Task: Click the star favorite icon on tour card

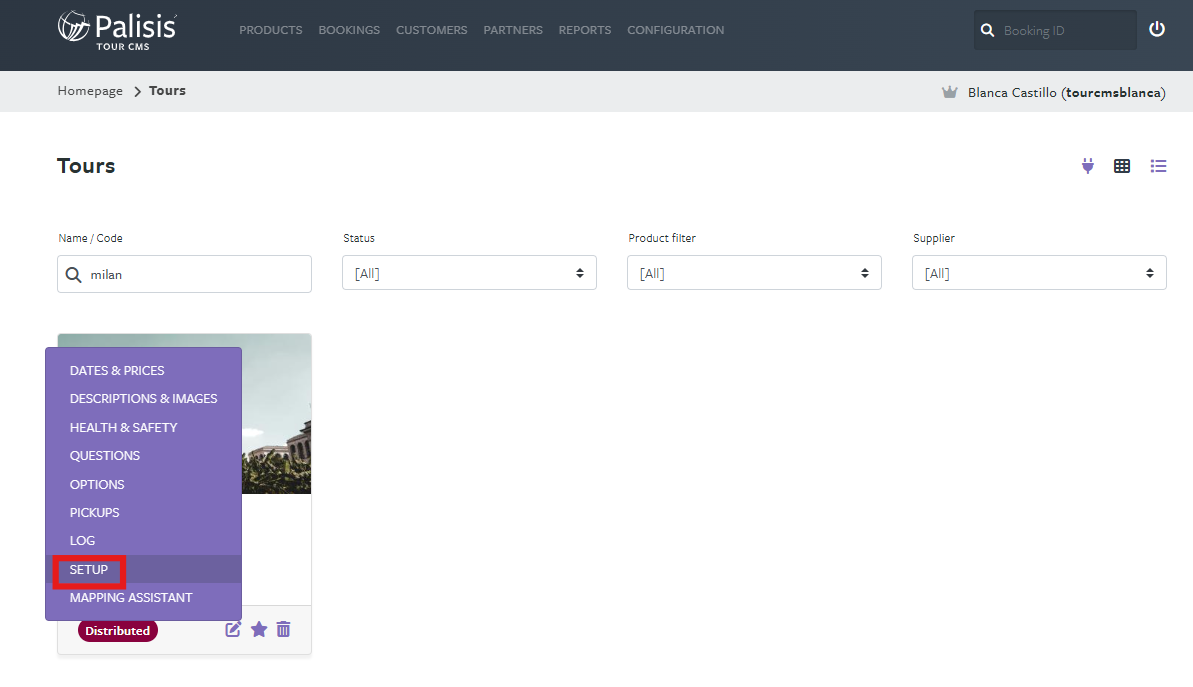Action: click(259, 629)
